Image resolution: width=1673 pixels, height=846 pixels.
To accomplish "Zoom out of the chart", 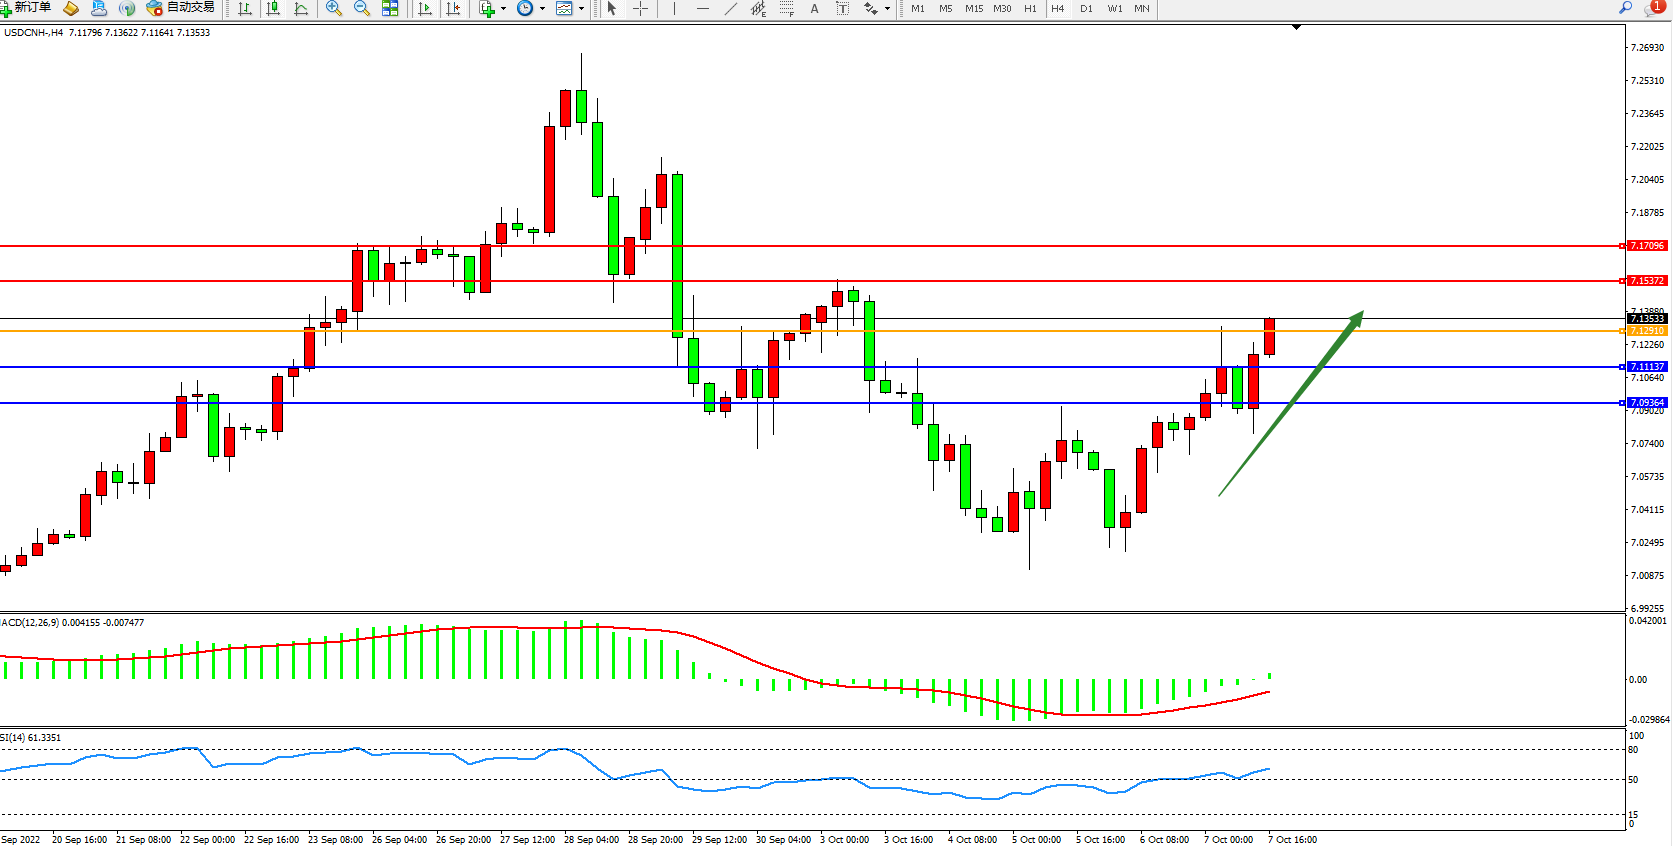I will click(362, 8).
